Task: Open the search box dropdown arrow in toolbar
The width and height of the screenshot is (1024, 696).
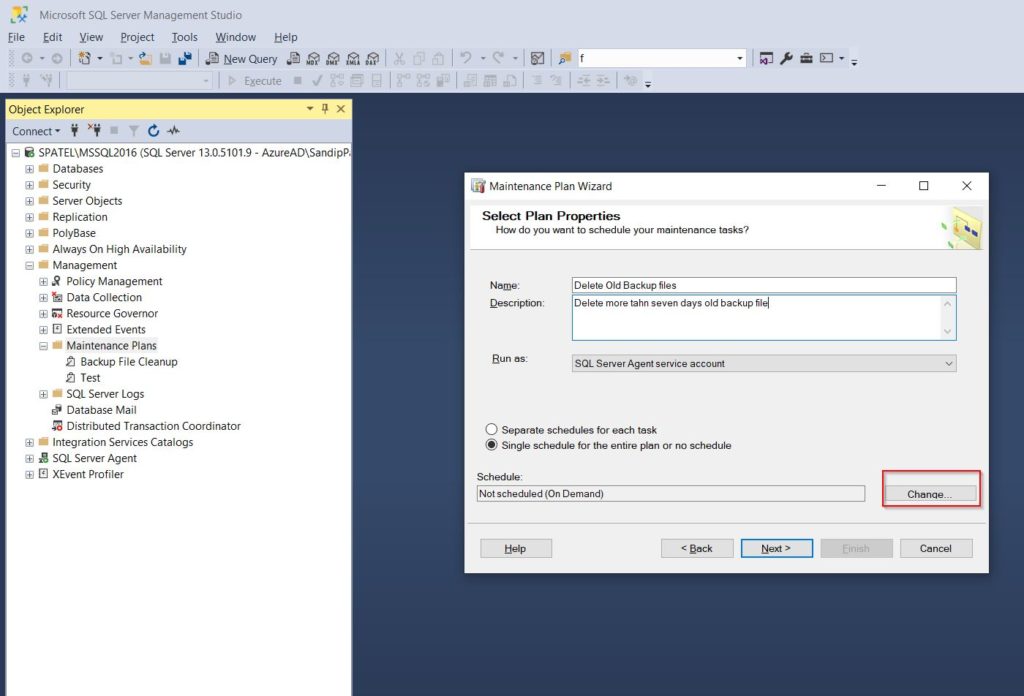Action: click(x=740, y=59)
